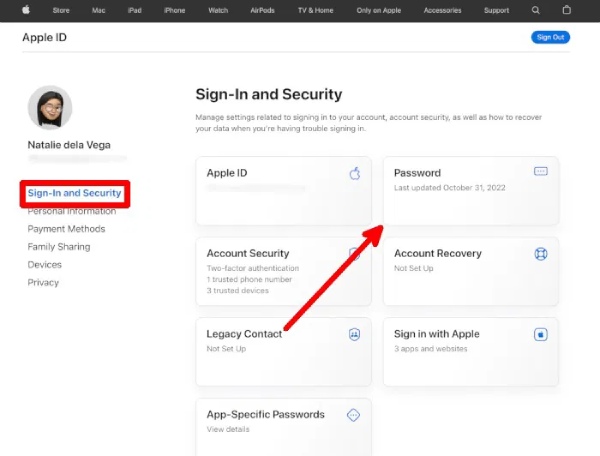Image resolution: width=600 pixels, height=456 pixels.
Task: Open the shopping bag icon
Action: click(565, 10)
